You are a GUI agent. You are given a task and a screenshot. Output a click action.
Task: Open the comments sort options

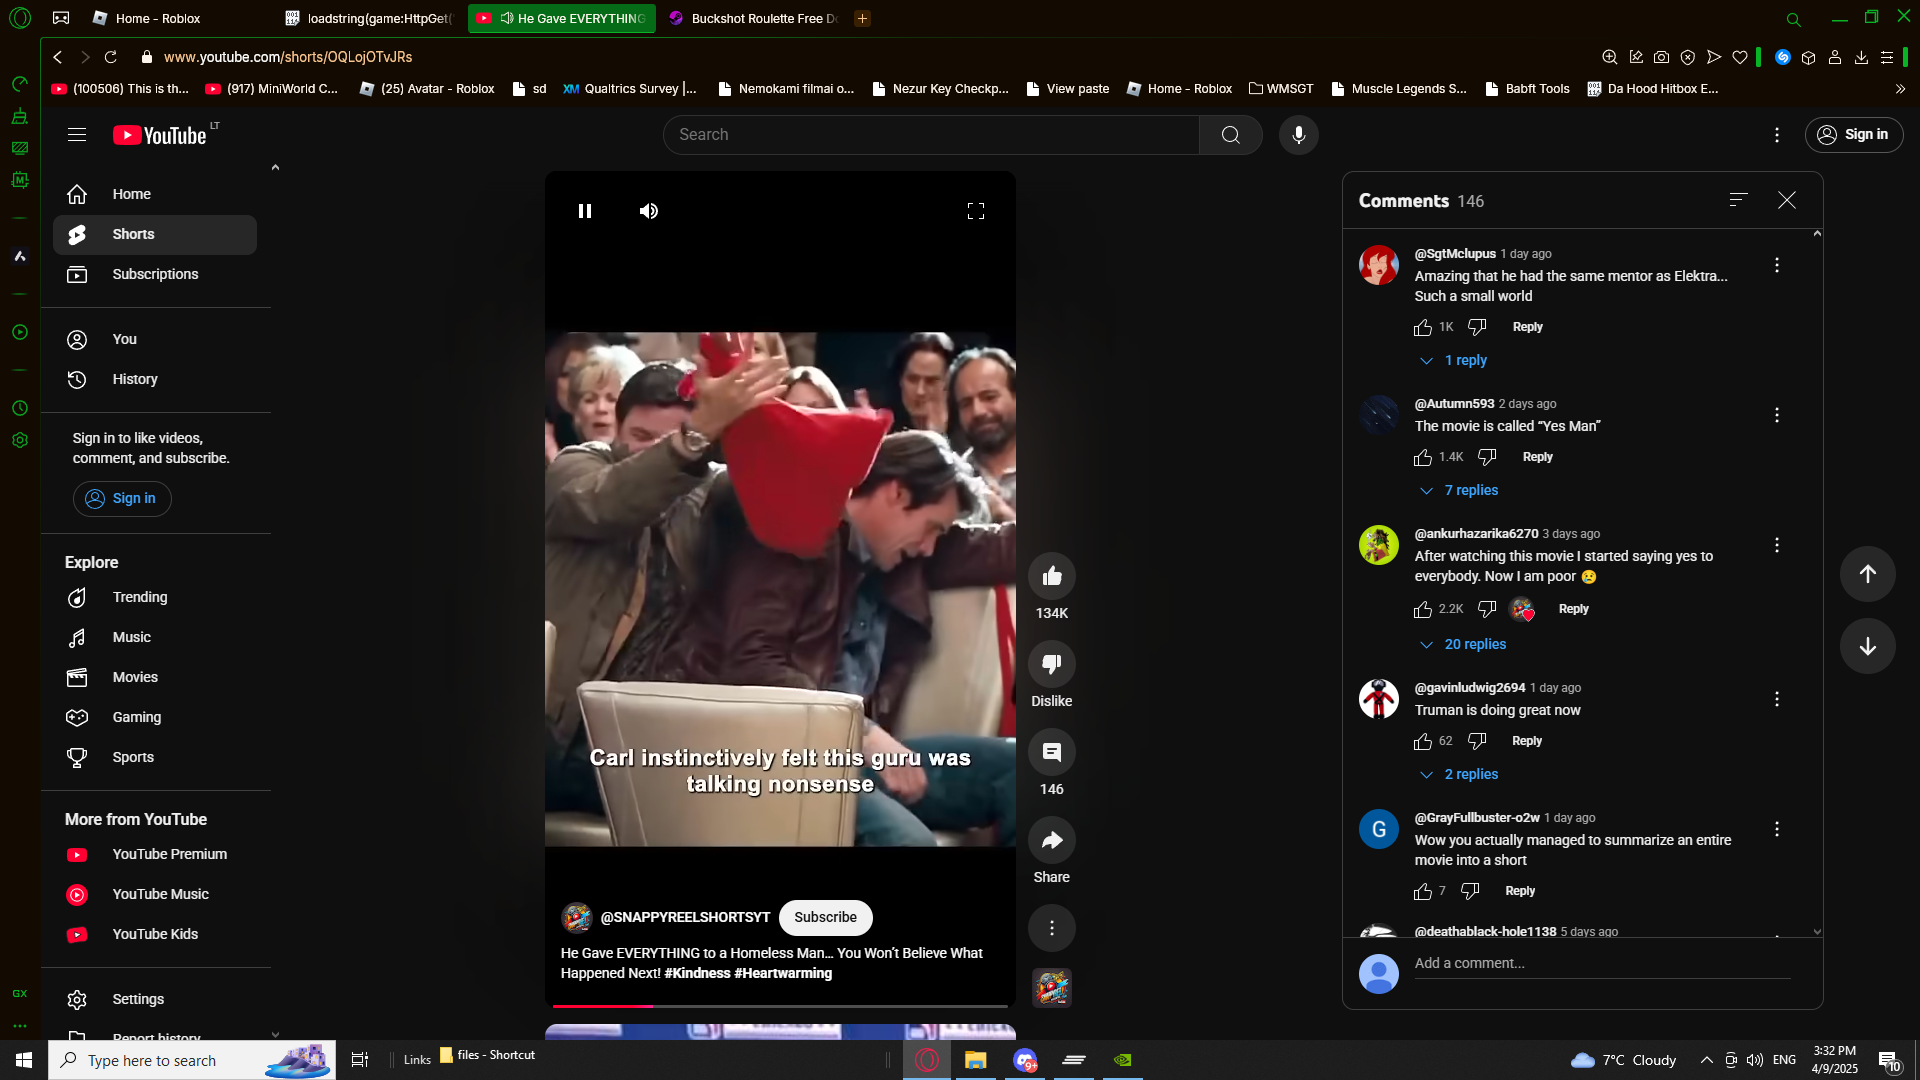[1739, 200]
